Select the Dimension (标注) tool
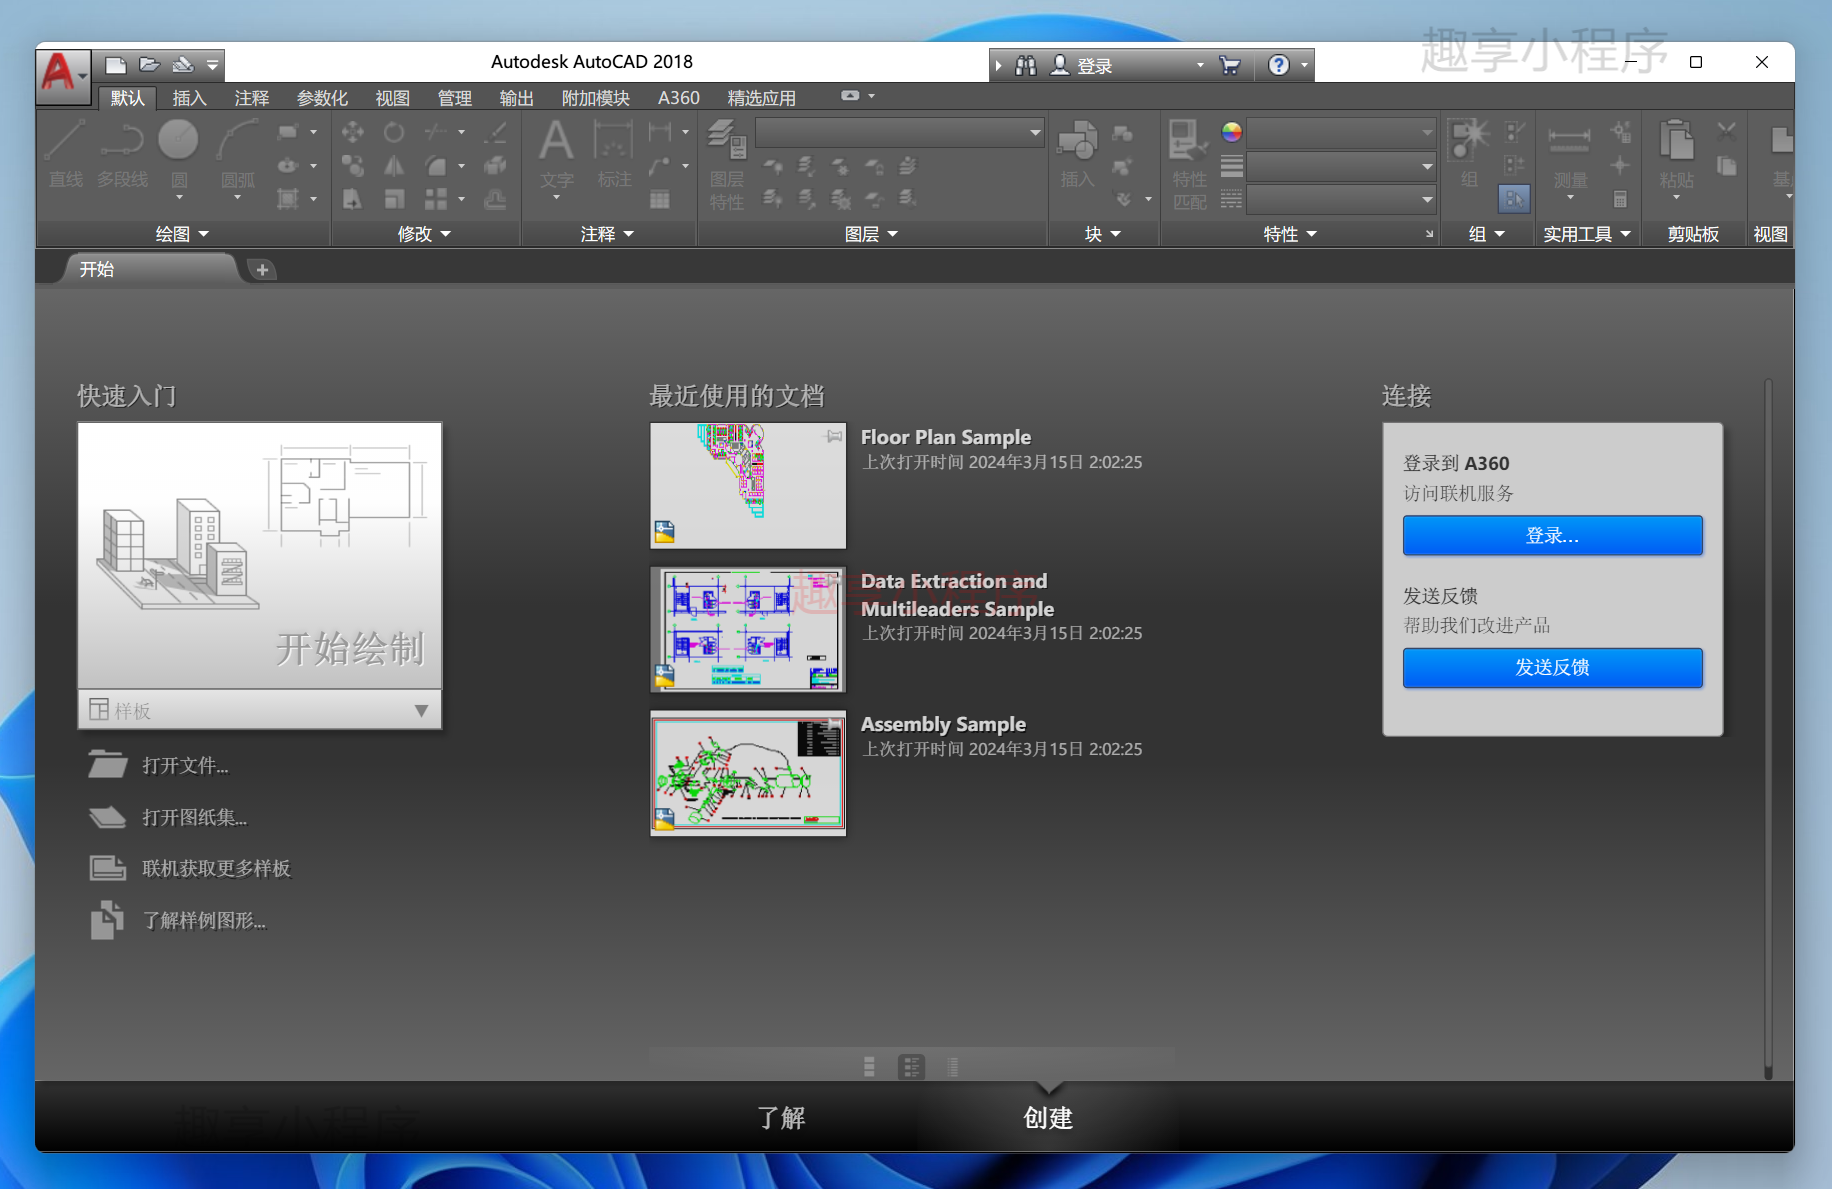Viewport: 1832px width, 1189px height. coord(614,153)
